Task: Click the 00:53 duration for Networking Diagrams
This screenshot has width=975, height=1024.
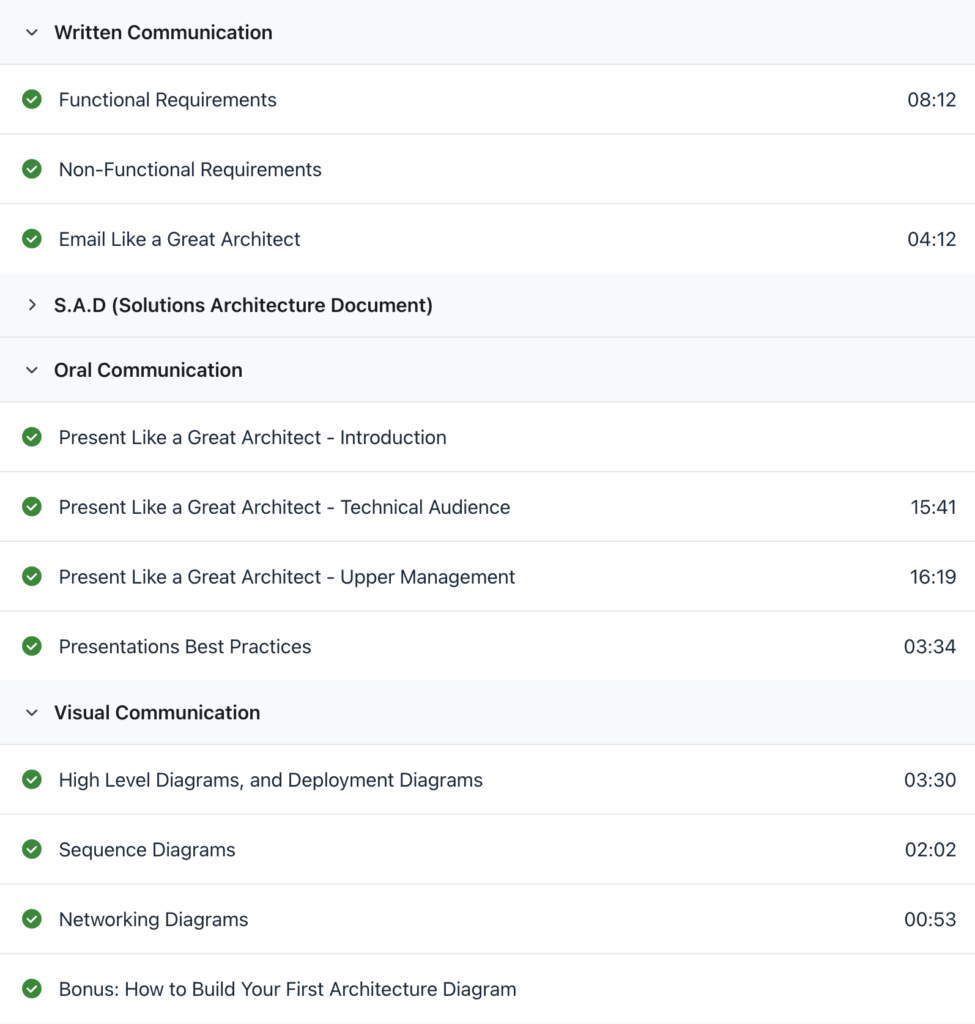Action: tap(930, 920)
